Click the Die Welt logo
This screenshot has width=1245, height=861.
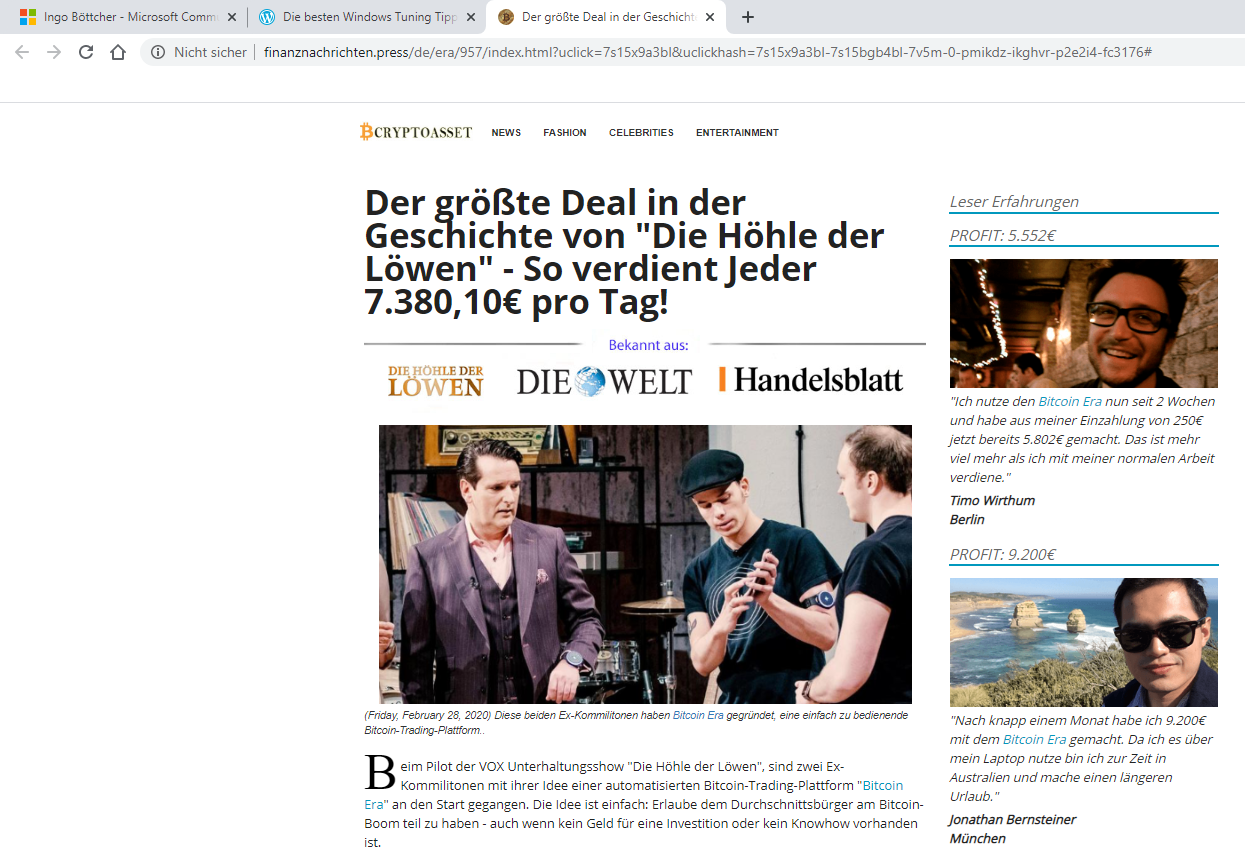(604, 381)
